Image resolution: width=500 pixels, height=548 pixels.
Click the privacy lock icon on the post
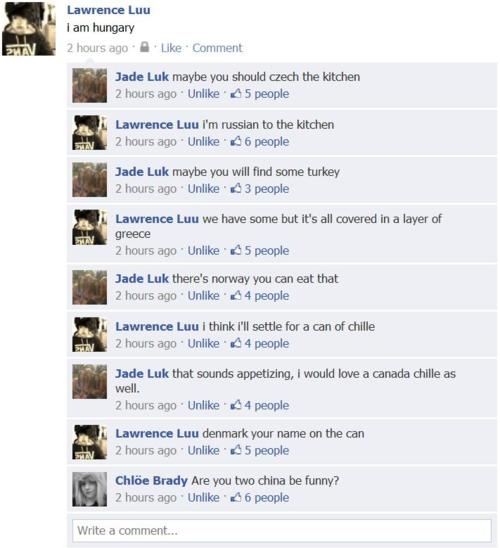(x=144, y=47)
